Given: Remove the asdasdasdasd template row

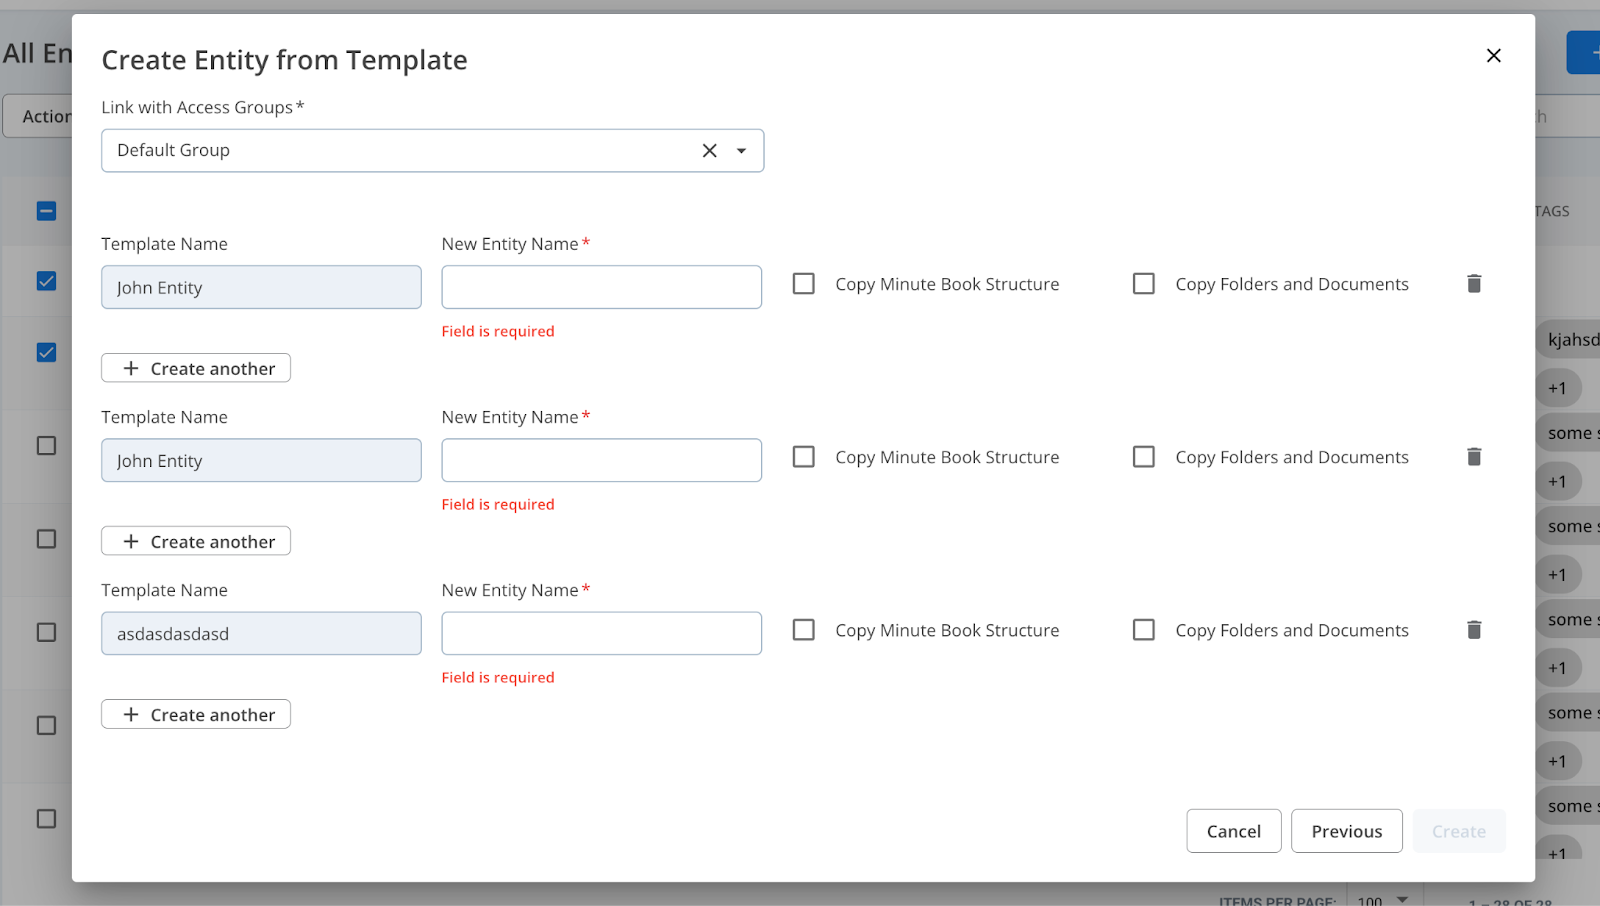Looking at the screenshot, I should (x=1473, y=630).
